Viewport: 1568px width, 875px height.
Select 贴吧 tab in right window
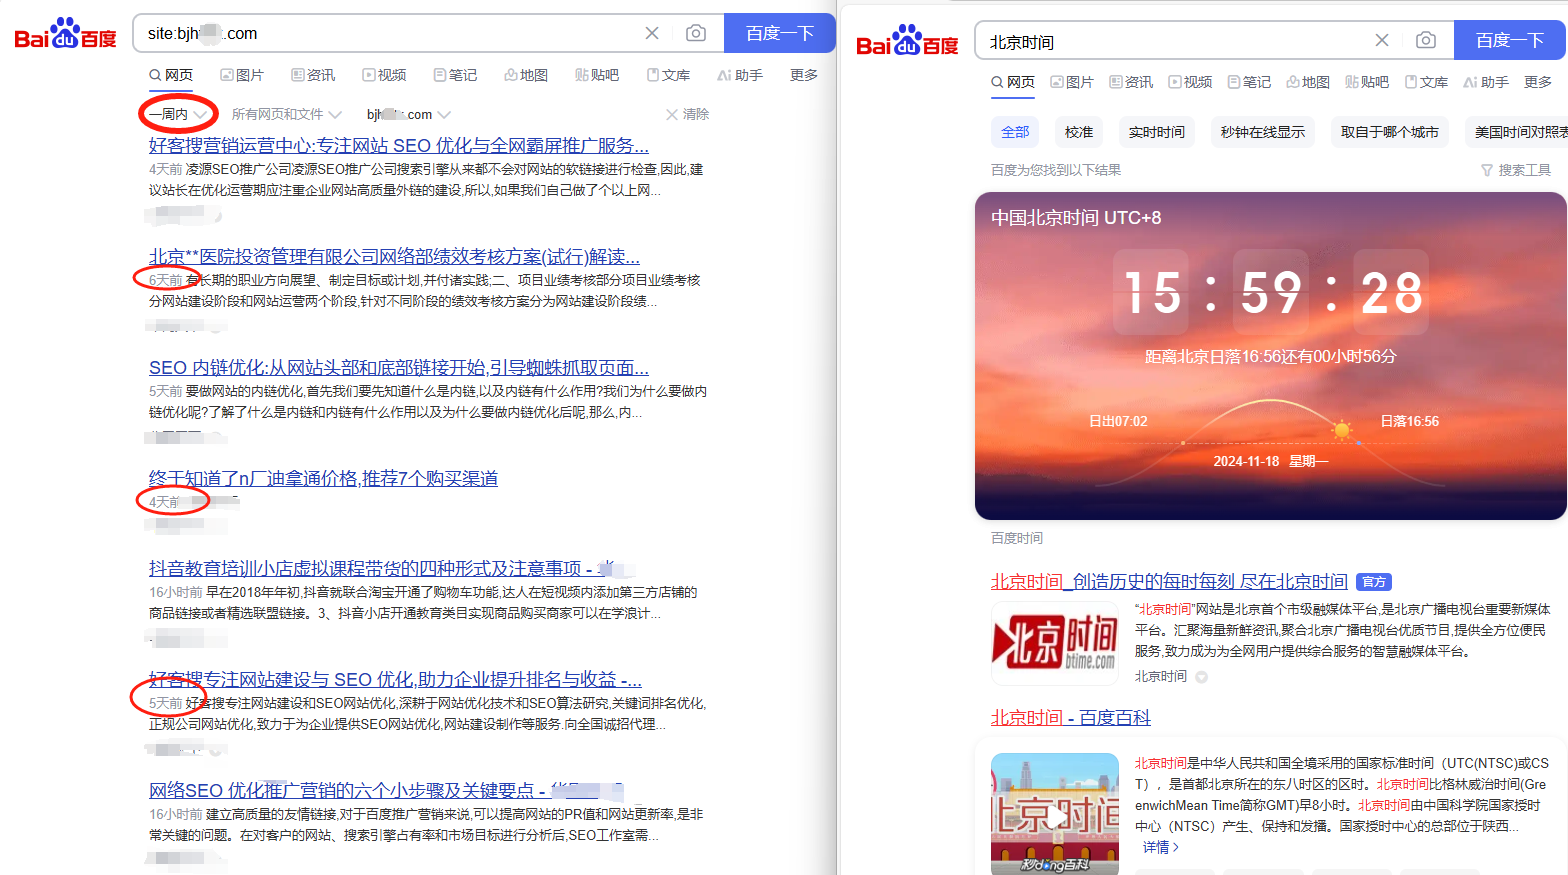(x=1367, y=82)
